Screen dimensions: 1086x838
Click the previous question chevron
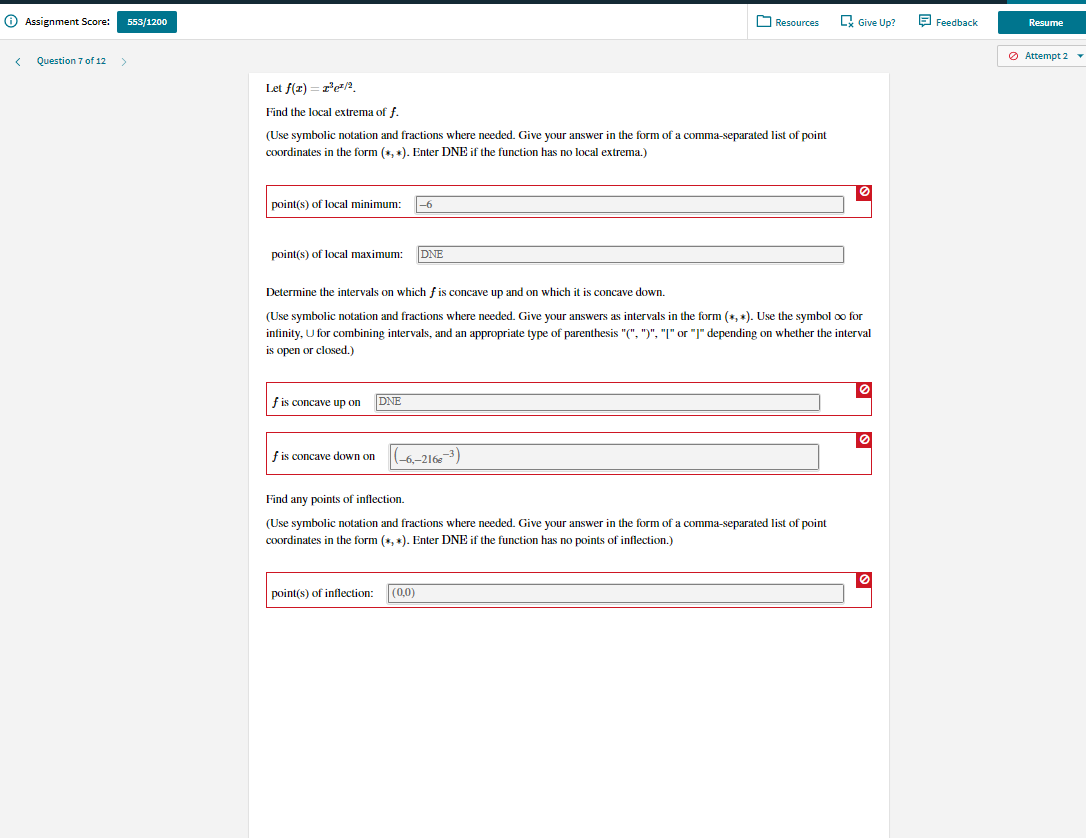[17, 61]
